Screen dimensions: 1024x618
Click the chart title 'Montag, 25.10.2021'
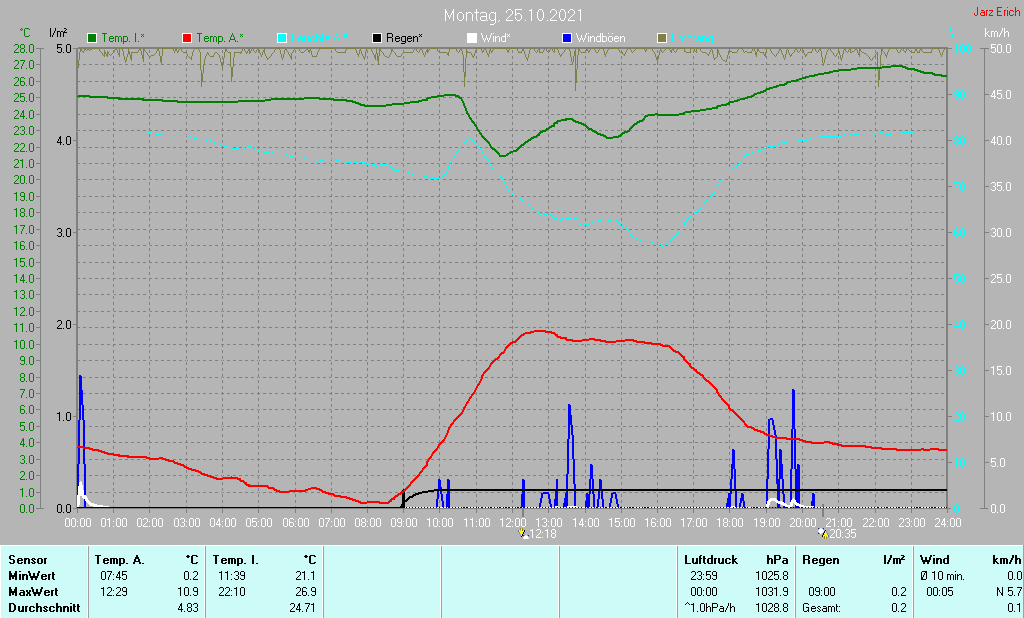click(x=513, y=15)
